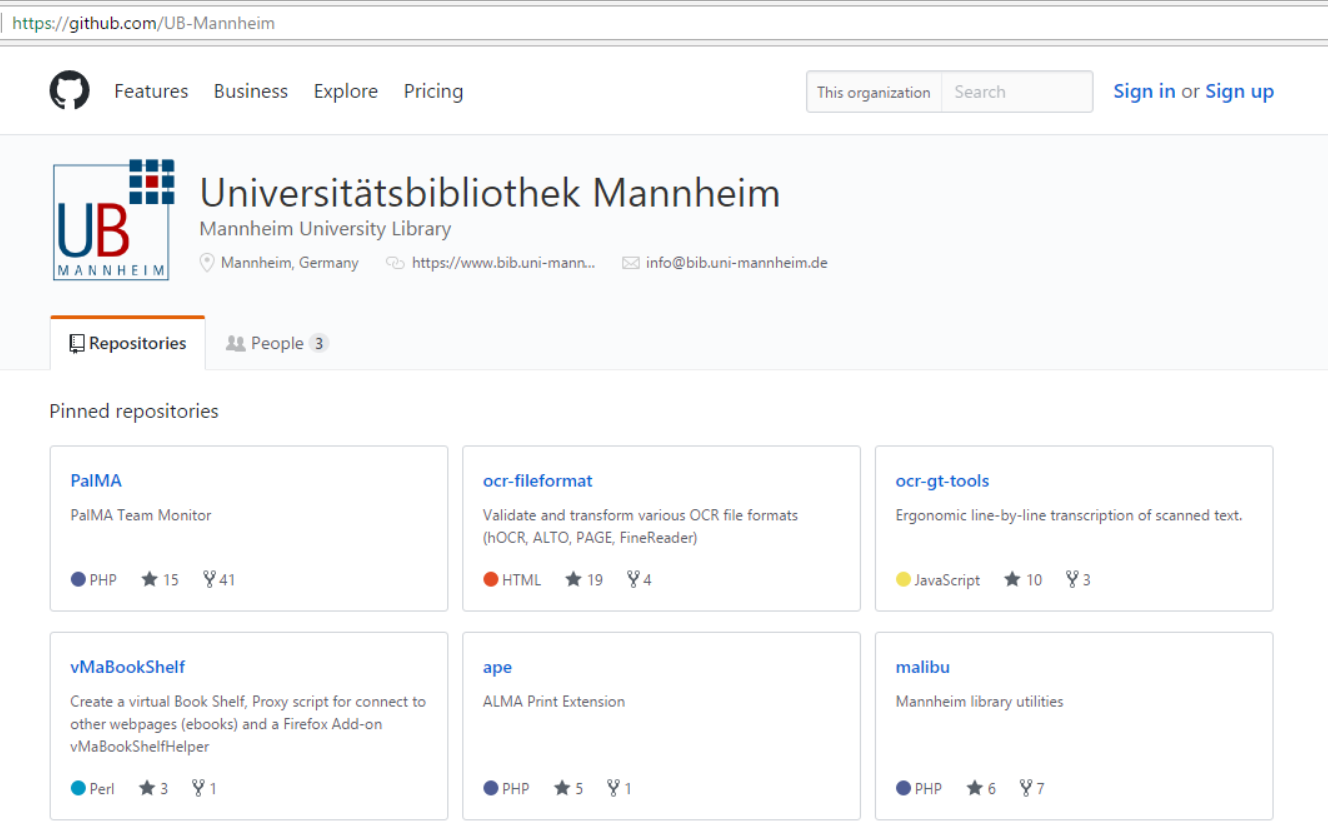Click the ALMA Print Extension description
Viewport: 1328px width, 839px height.
pyautogui.click(x=554, y=702)
